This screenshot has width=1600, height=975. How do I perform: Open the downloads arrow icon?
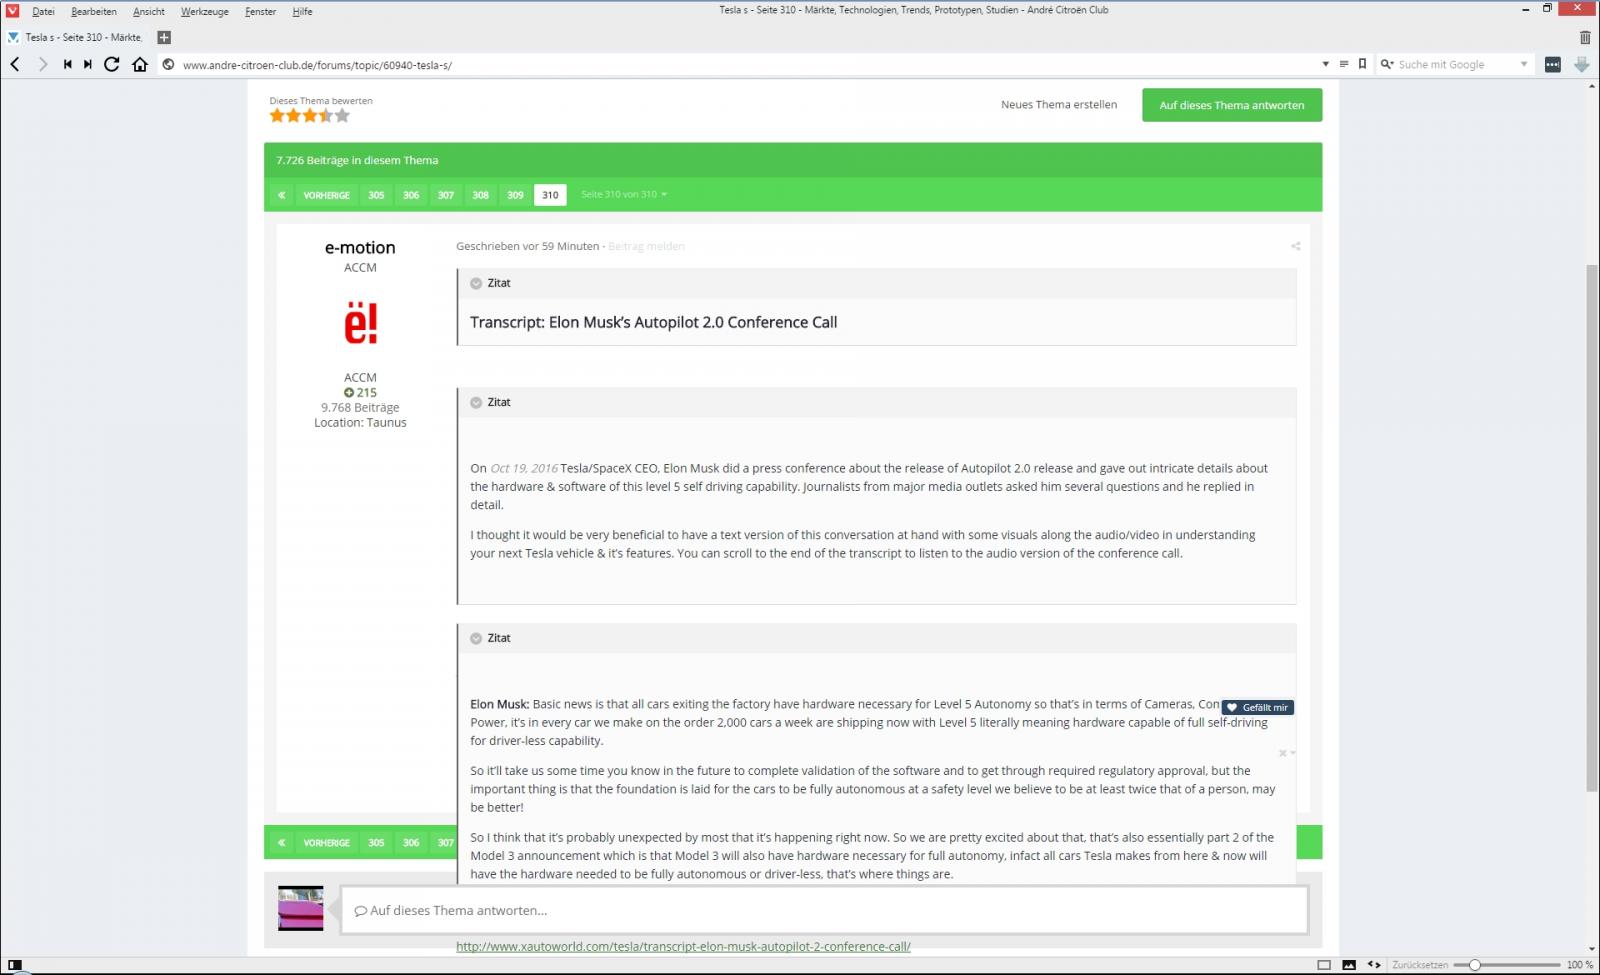pyautogui.click(x=1582, y=64)
